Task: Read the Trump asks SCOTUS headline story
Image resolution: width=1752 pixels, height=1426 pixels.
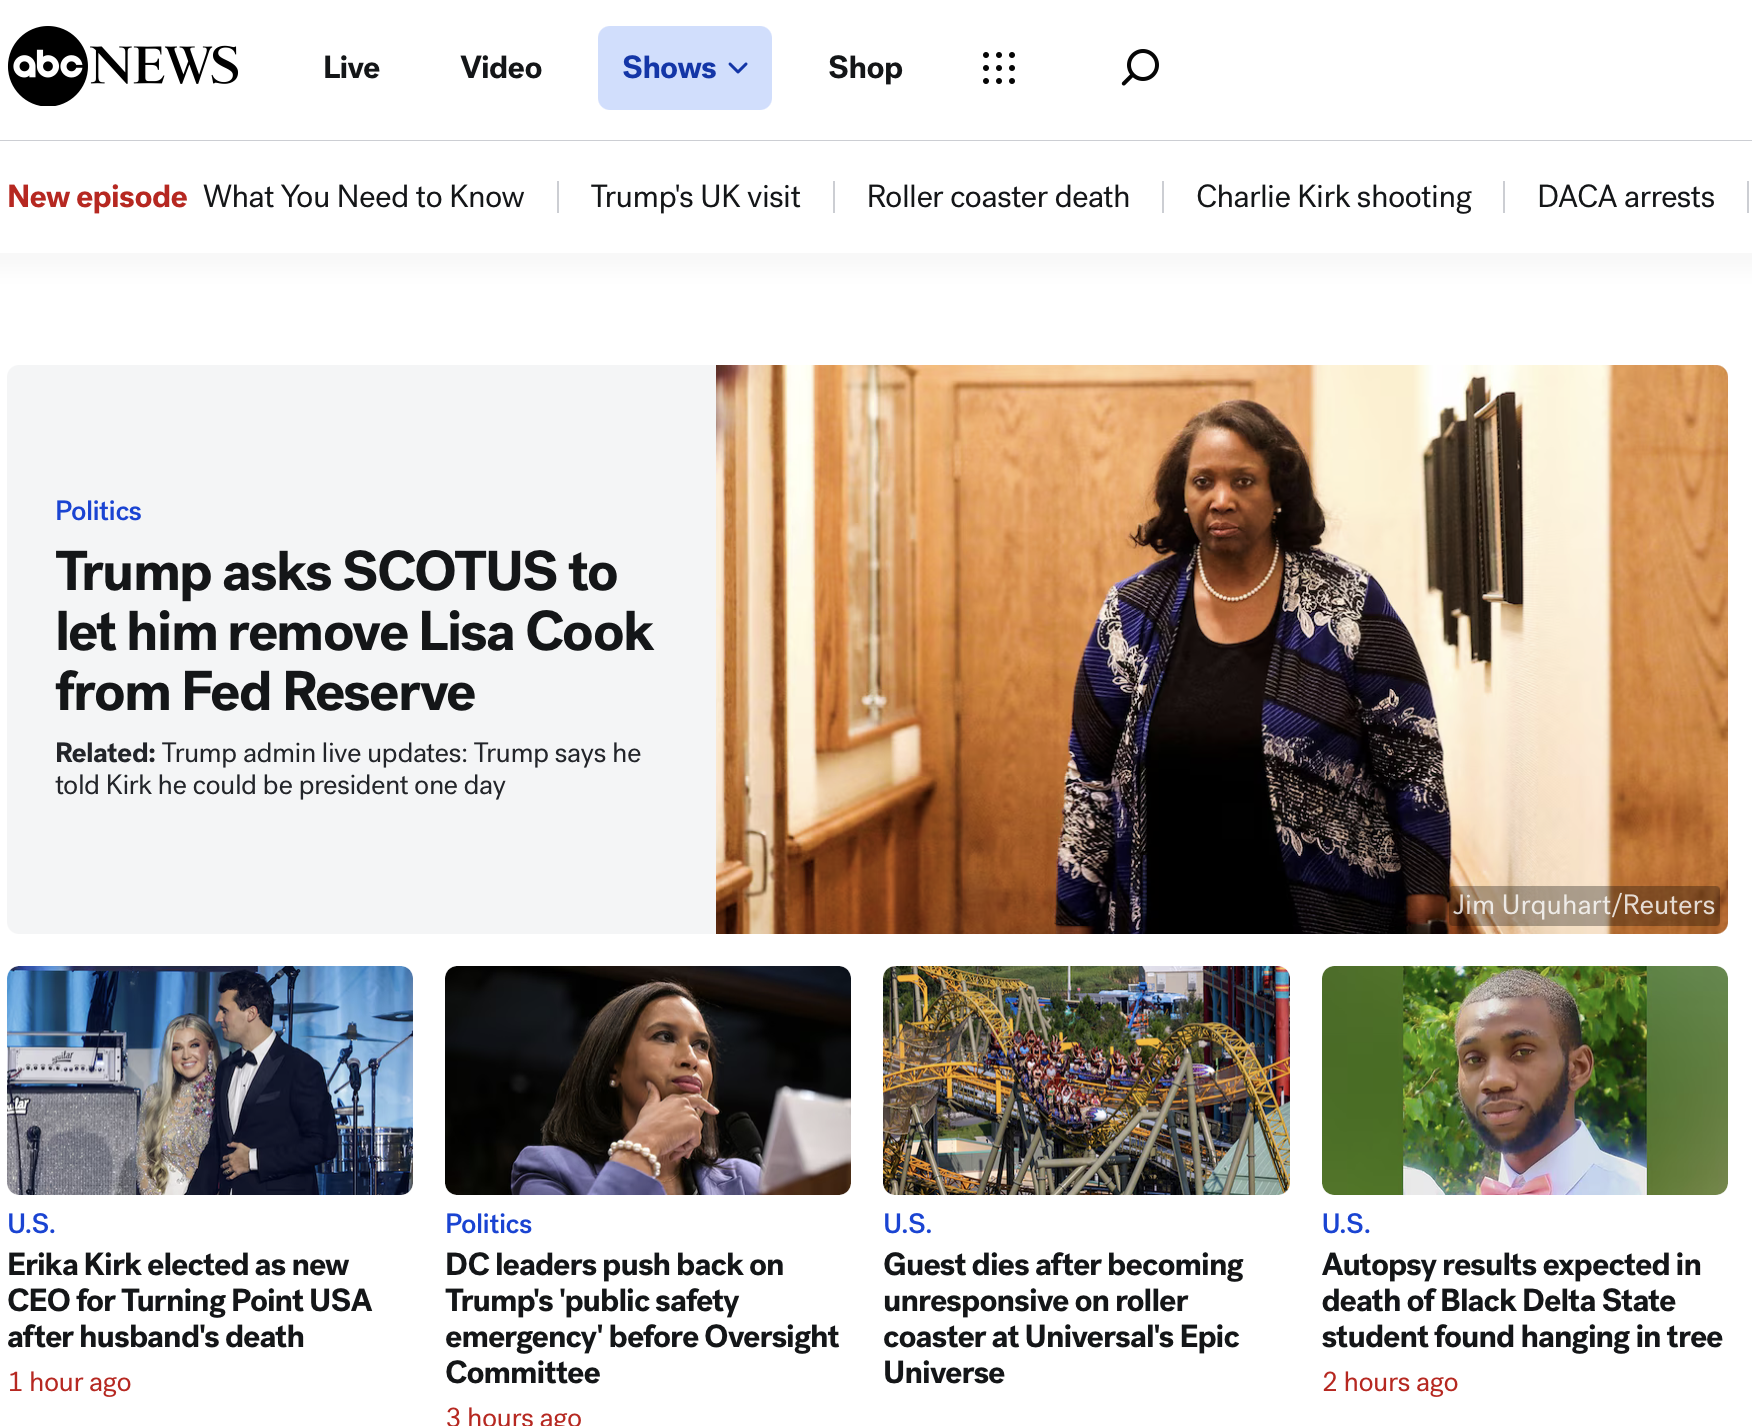Action: click(354, 631)
